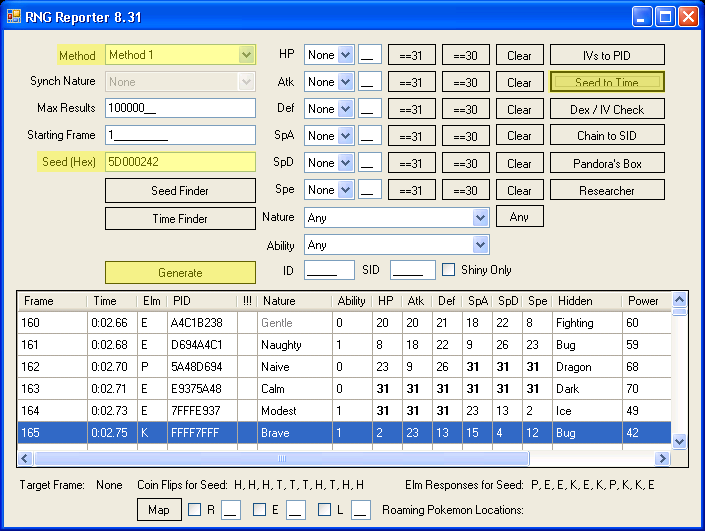Expand the Nature dropdown list
The height and width of the screenshot is (531, 705).
coord(480,217)
